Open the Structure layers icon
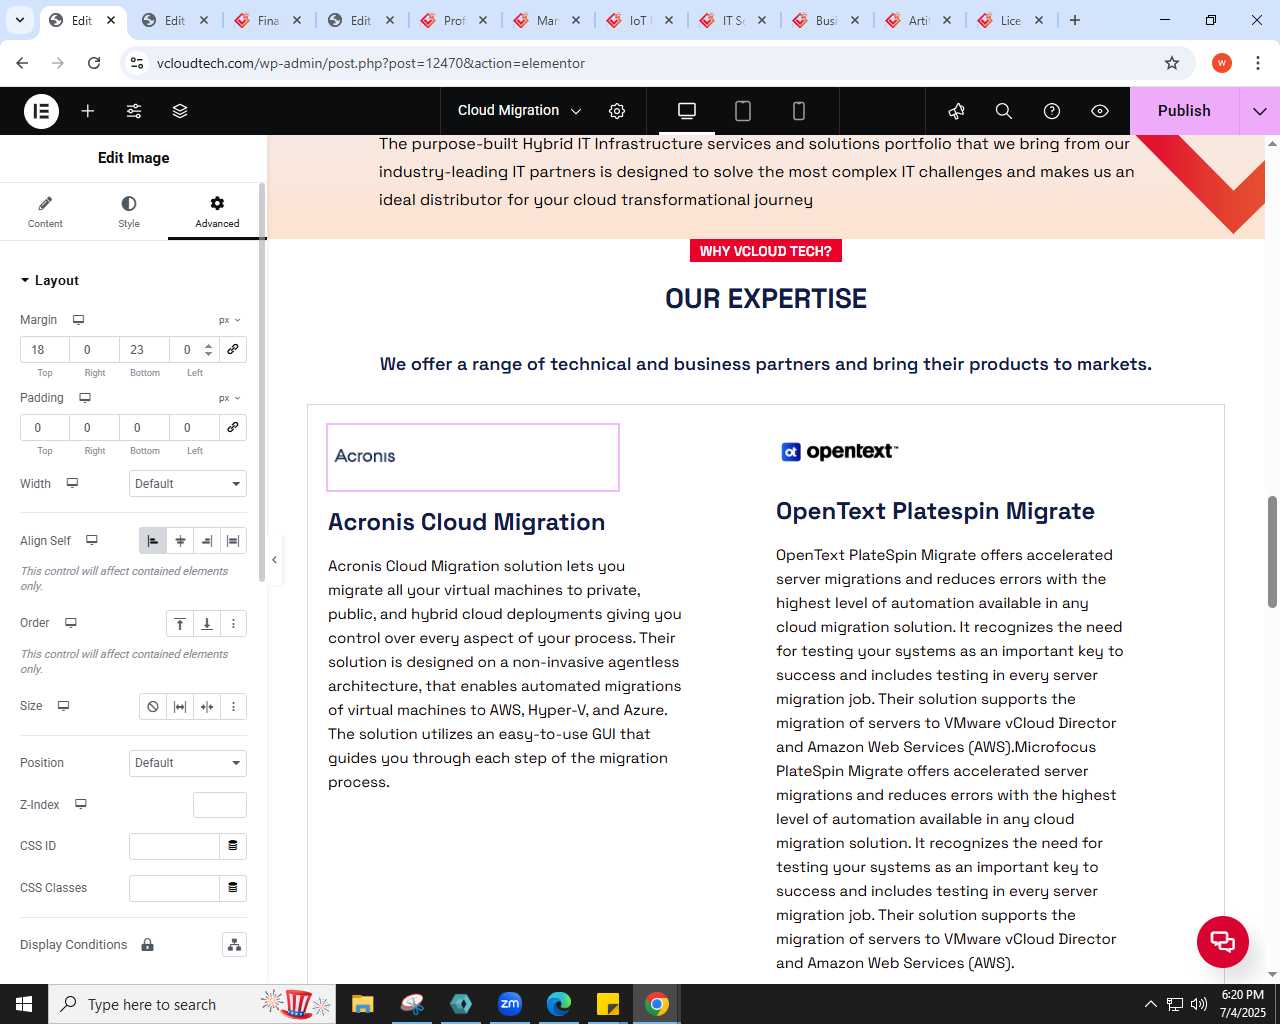 (180, 111)
